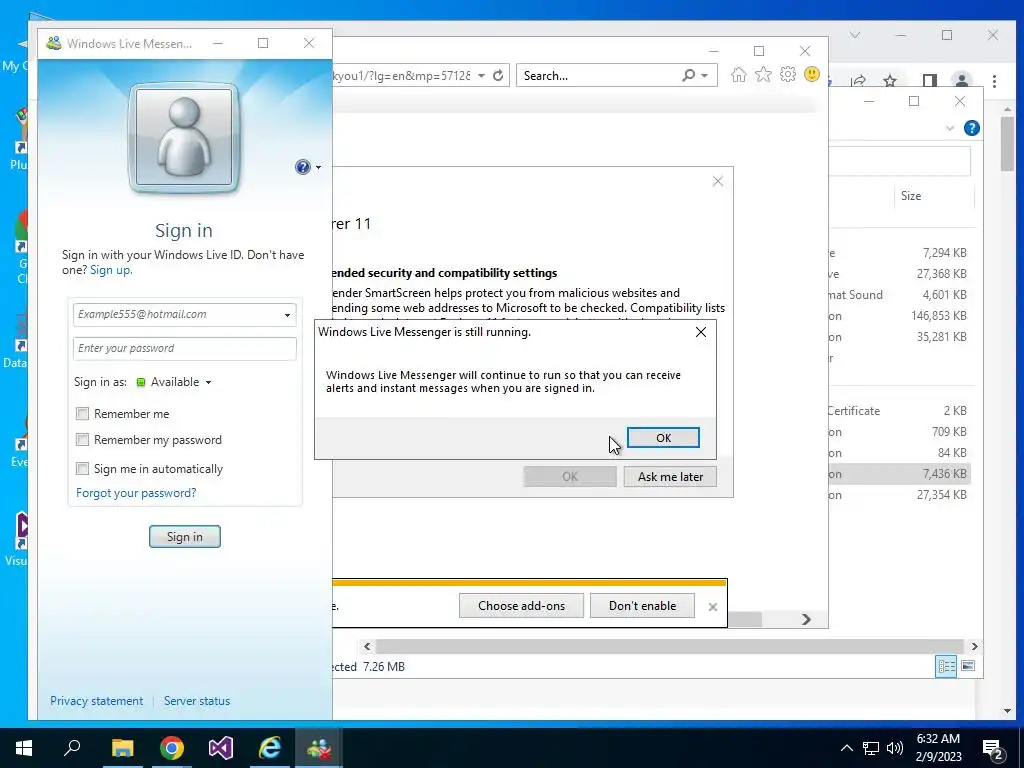Image resolution: width=1024 pixels, height=768 pixels.
Task: Click the Sign up link
Action: click(110, 270)
